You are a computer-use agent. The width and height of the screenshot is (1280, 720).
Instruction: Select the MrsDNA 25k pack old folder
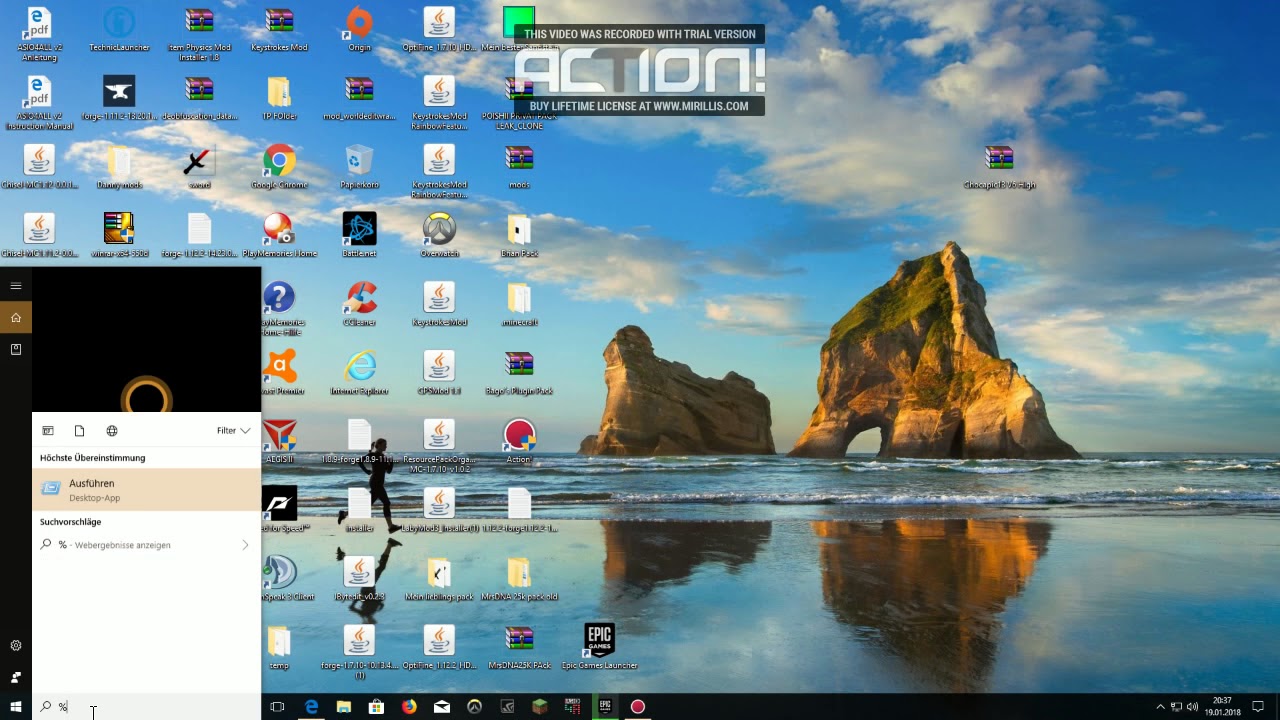coord(519,578)
